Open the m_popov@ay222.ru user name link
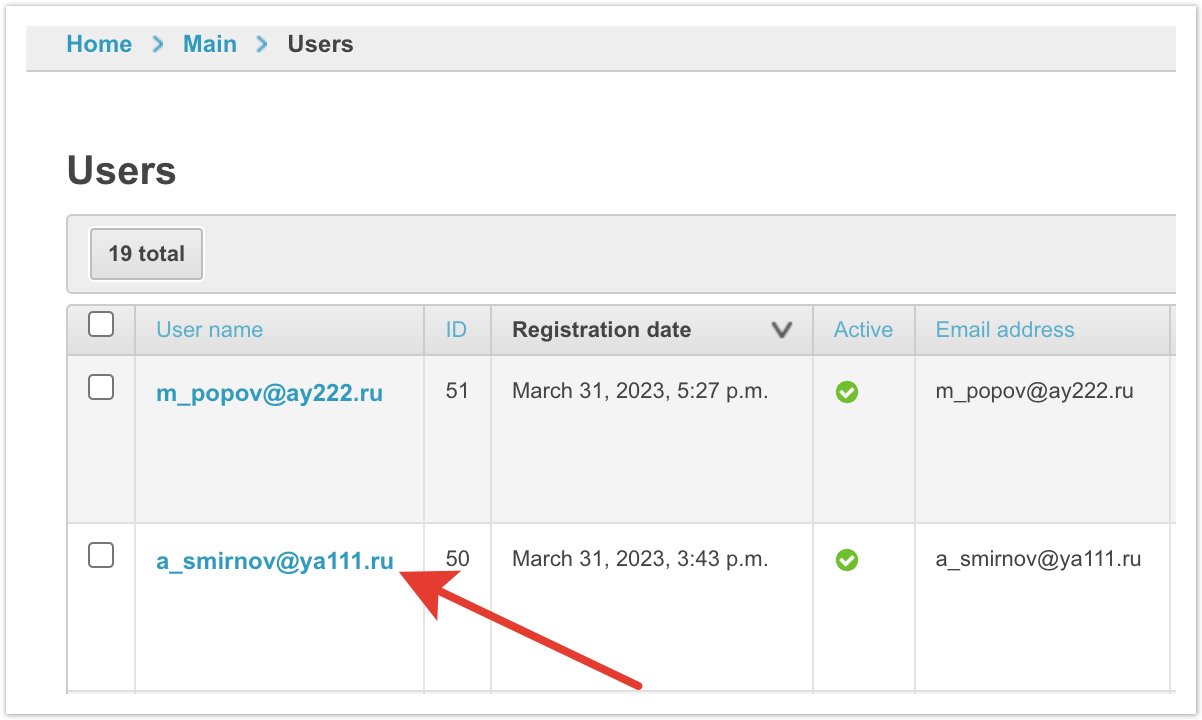The height and width of the screenshot is (720, 1202). pos(269,393)
